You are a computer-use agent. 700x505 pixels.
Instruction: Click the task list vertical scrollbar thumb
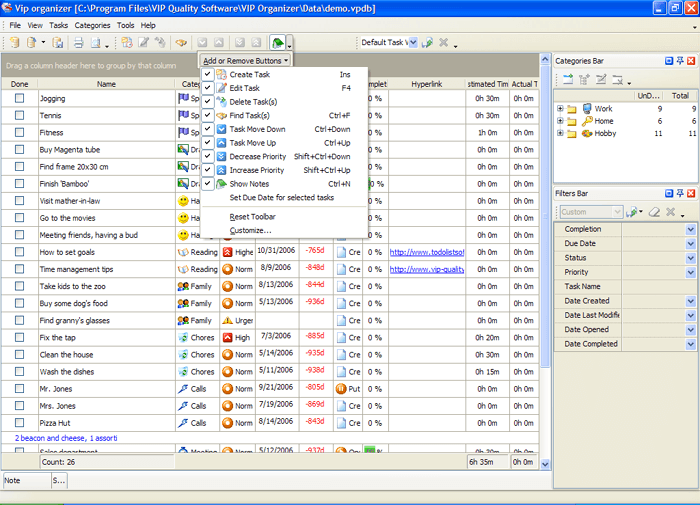click(545, 217)
